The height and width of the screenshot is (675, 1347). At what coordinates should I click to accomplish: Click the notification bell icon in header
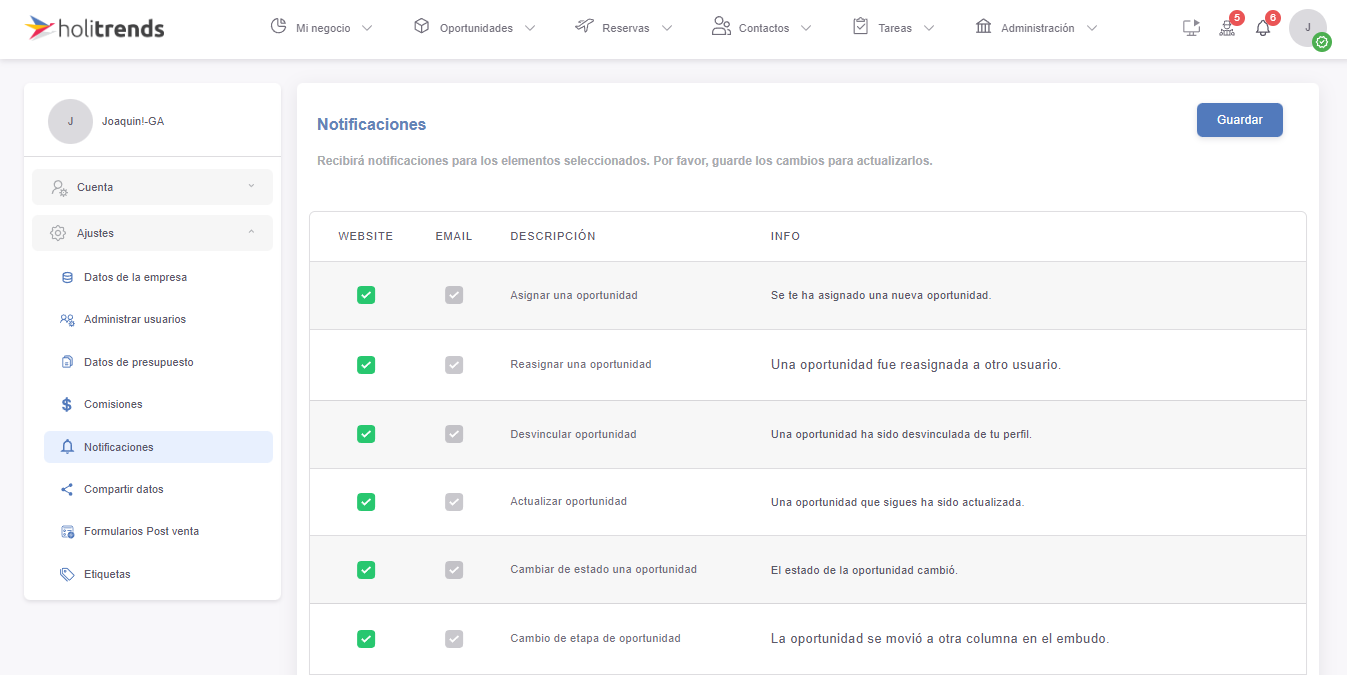coord(1263,28)
